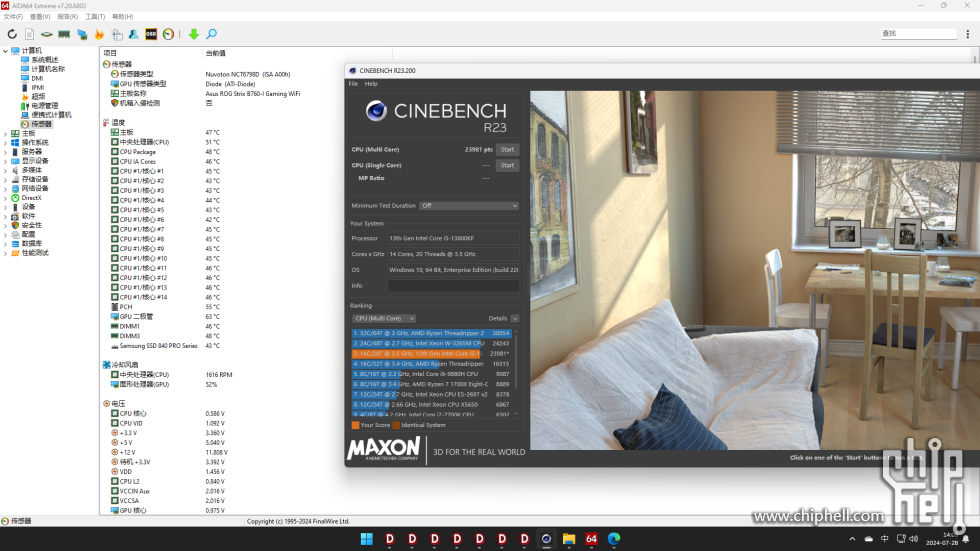Click the user silhouette toolbar icon

pyautogui.click(x=134, y=34)
